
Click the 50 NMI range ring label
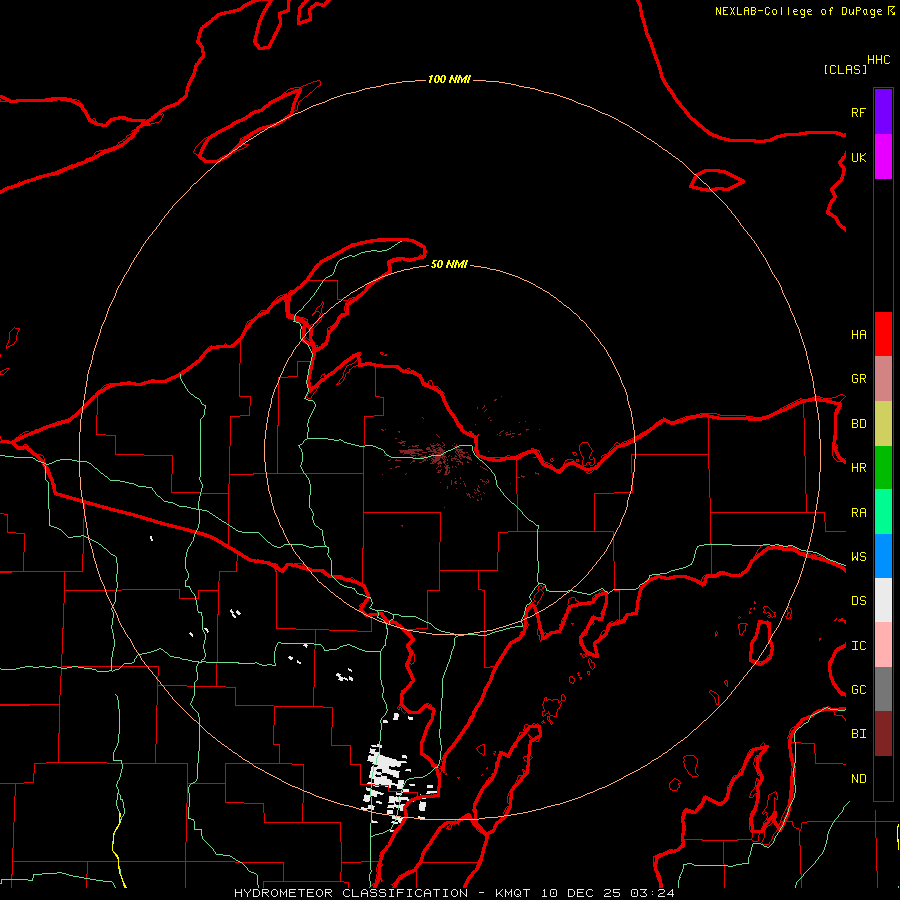449,264
